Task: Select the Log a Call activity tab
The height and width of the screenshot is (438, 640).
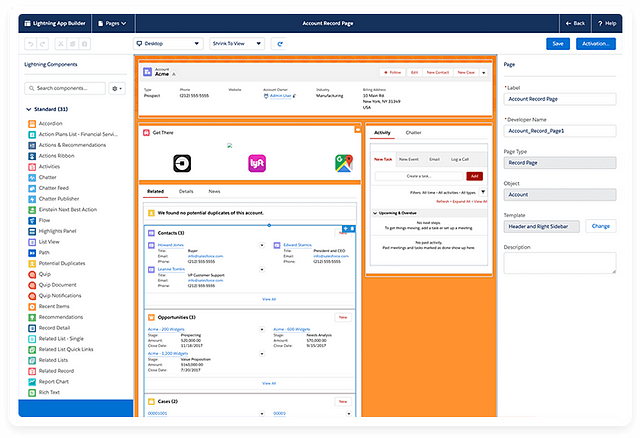Action: (460, 159)
